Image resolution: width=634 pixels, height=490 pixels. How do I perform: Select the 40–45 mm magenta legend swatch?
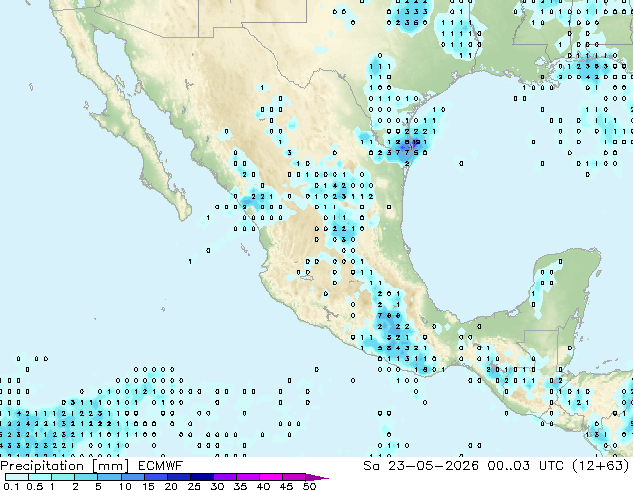[x=271, y=477]
